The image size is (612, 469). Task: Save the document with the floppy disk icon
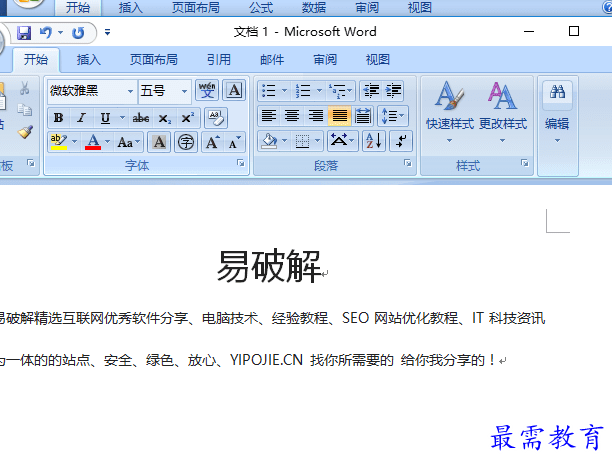click(24, 33)
